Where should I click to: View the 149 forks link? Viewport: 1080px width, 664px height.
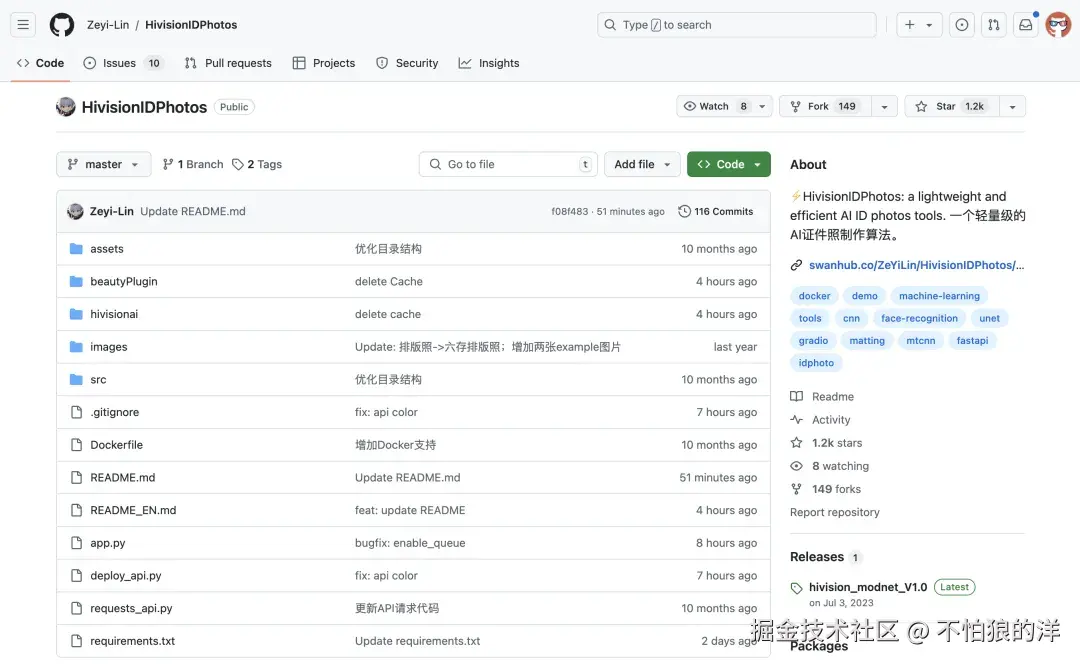click(825, 489)
